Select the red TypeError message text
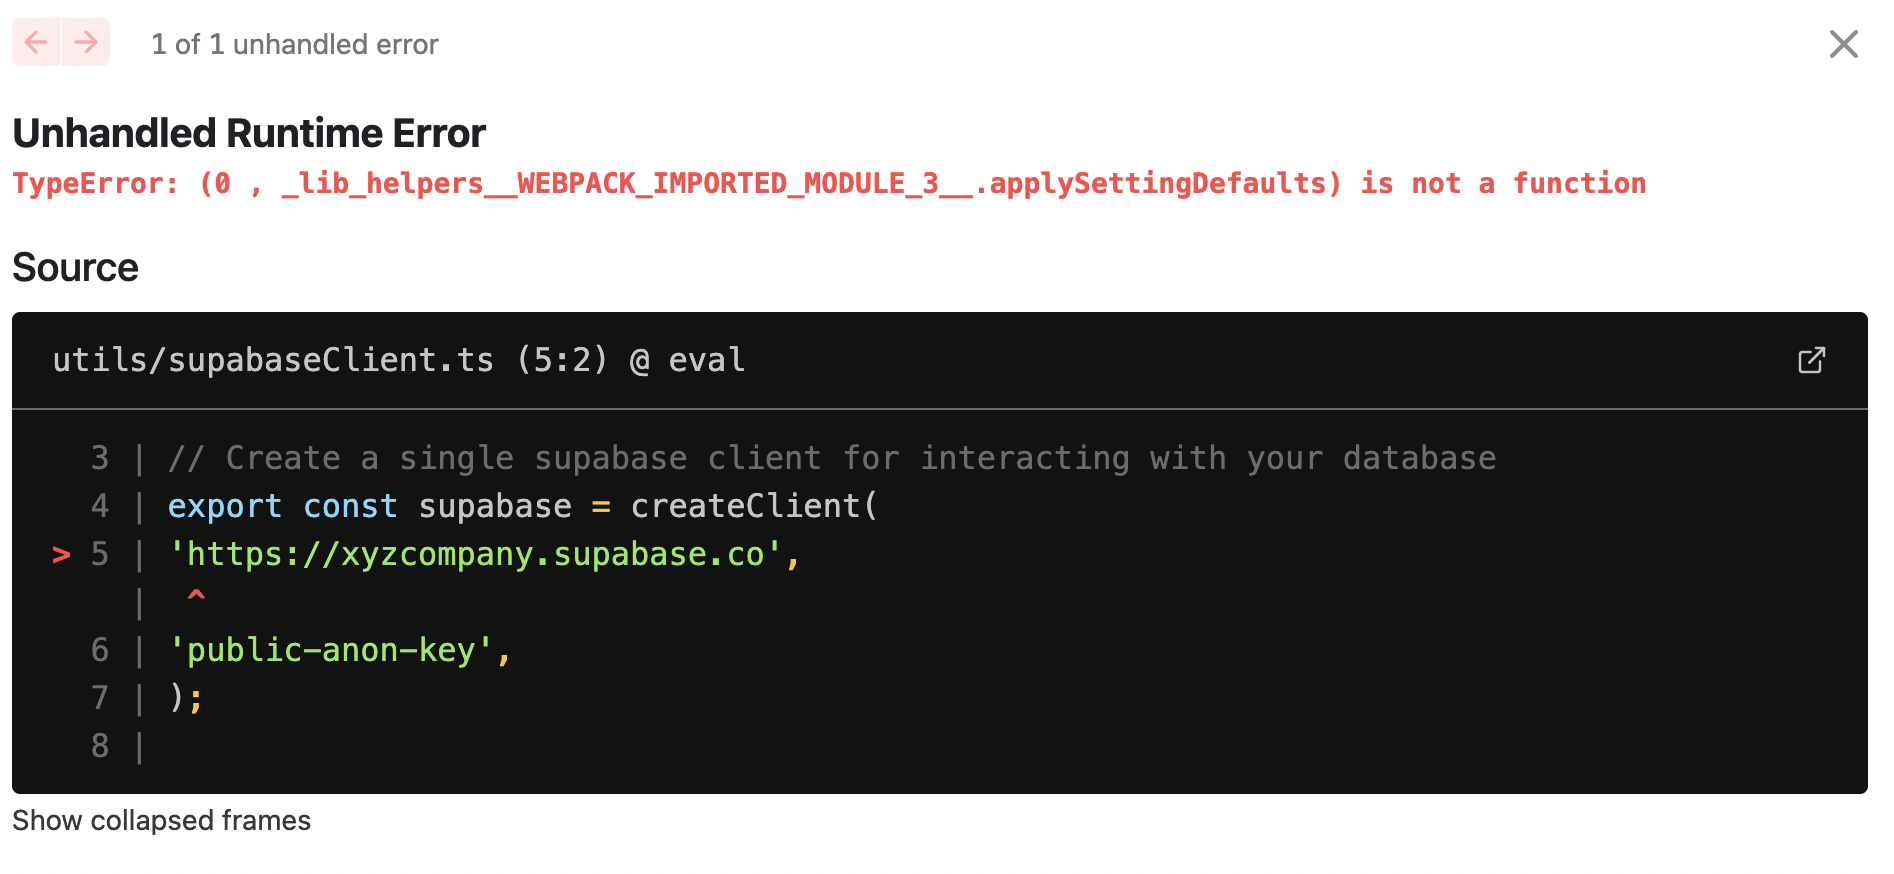Image resolution: width=1894 pixels, height=874 pixels. pos(829,184)
